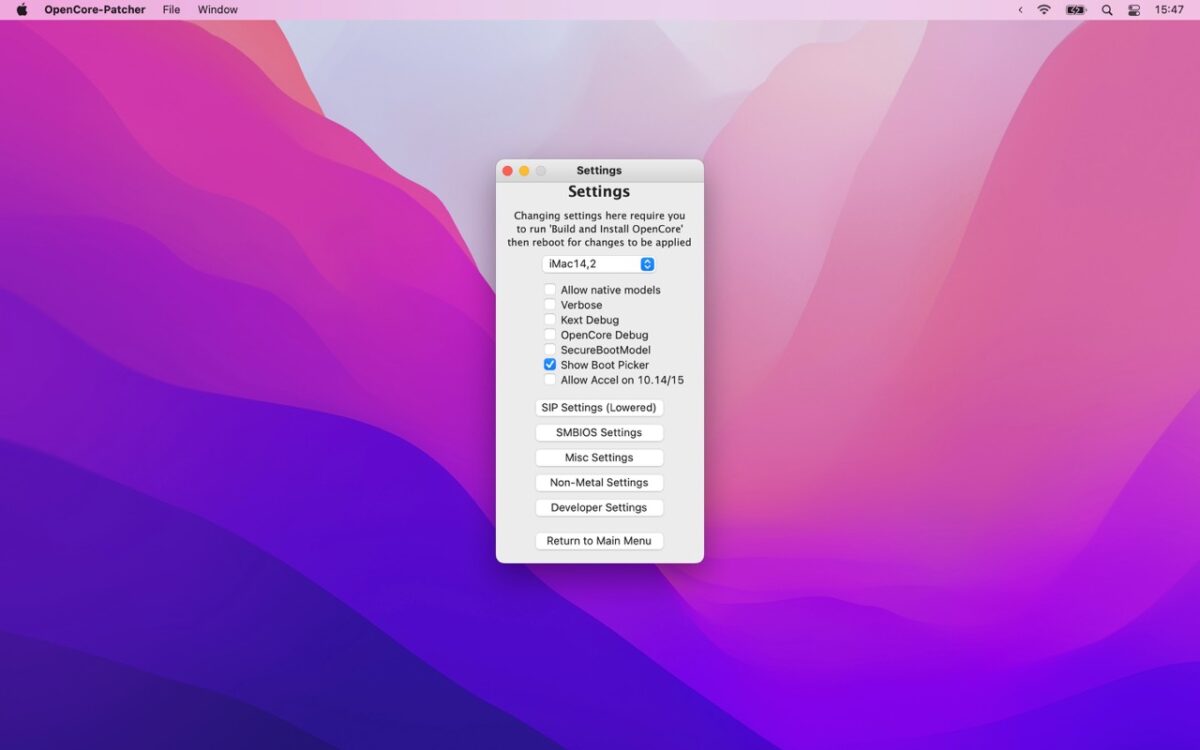Open the OpenCore-Patcher menu

pyautogui.click(x=95, y=9)
